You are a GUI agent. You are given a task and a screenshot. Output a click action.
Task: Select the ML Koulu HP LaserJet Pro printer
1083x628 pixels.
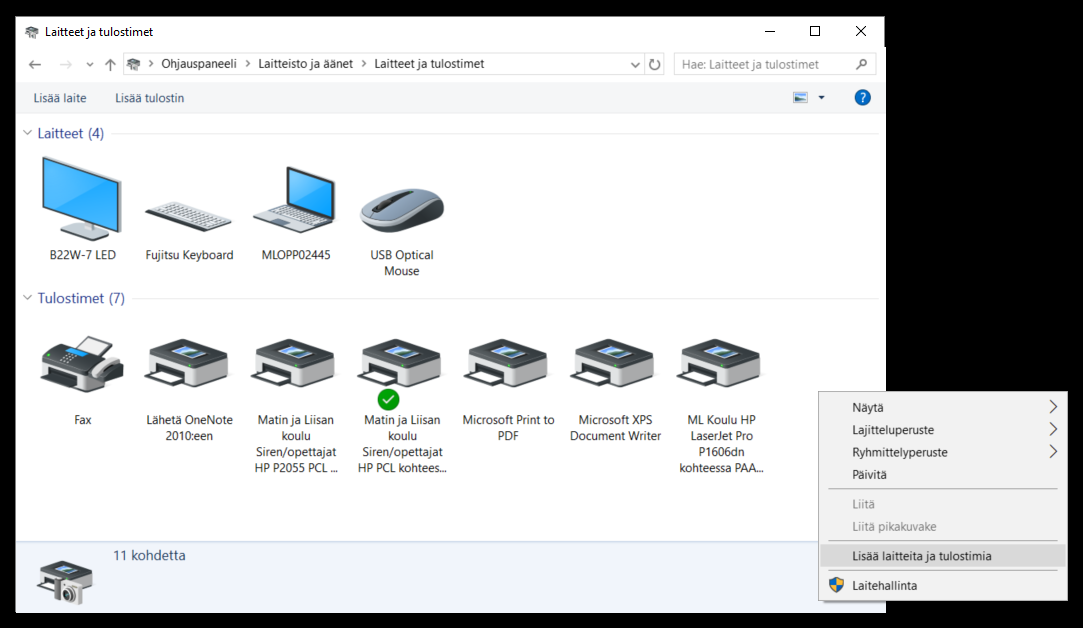click(x=721, y=406)
